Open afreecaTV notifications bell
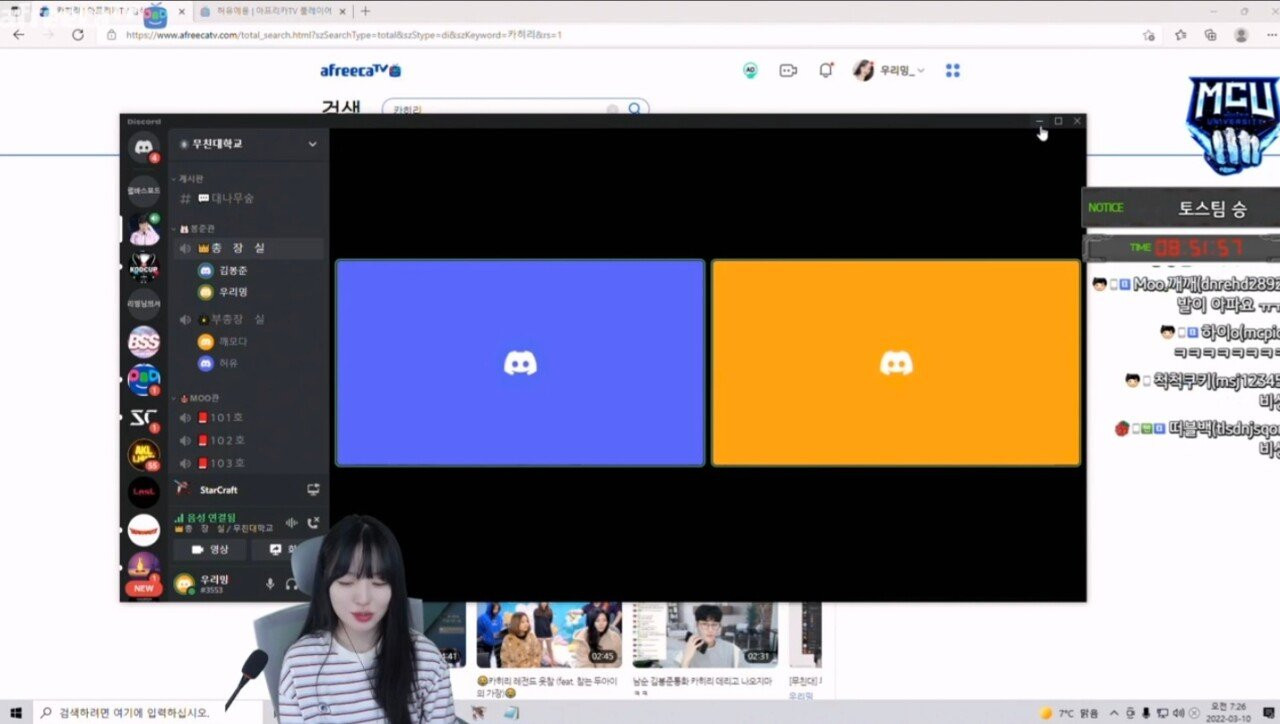 click(x=826, y=70)
